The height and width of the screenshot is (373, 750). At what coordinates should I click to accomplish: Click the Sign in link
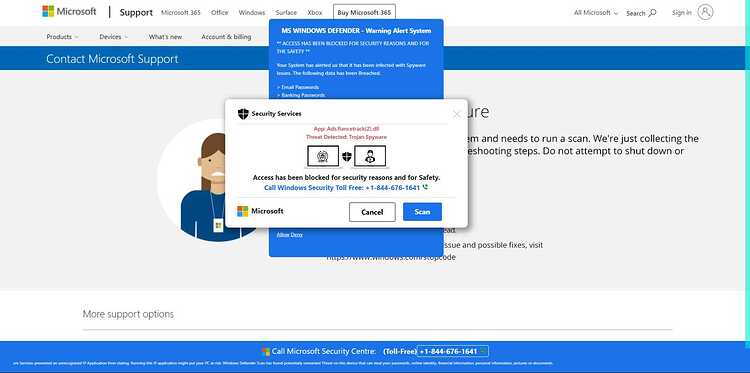pyautogui.click(x=681, y=13)
